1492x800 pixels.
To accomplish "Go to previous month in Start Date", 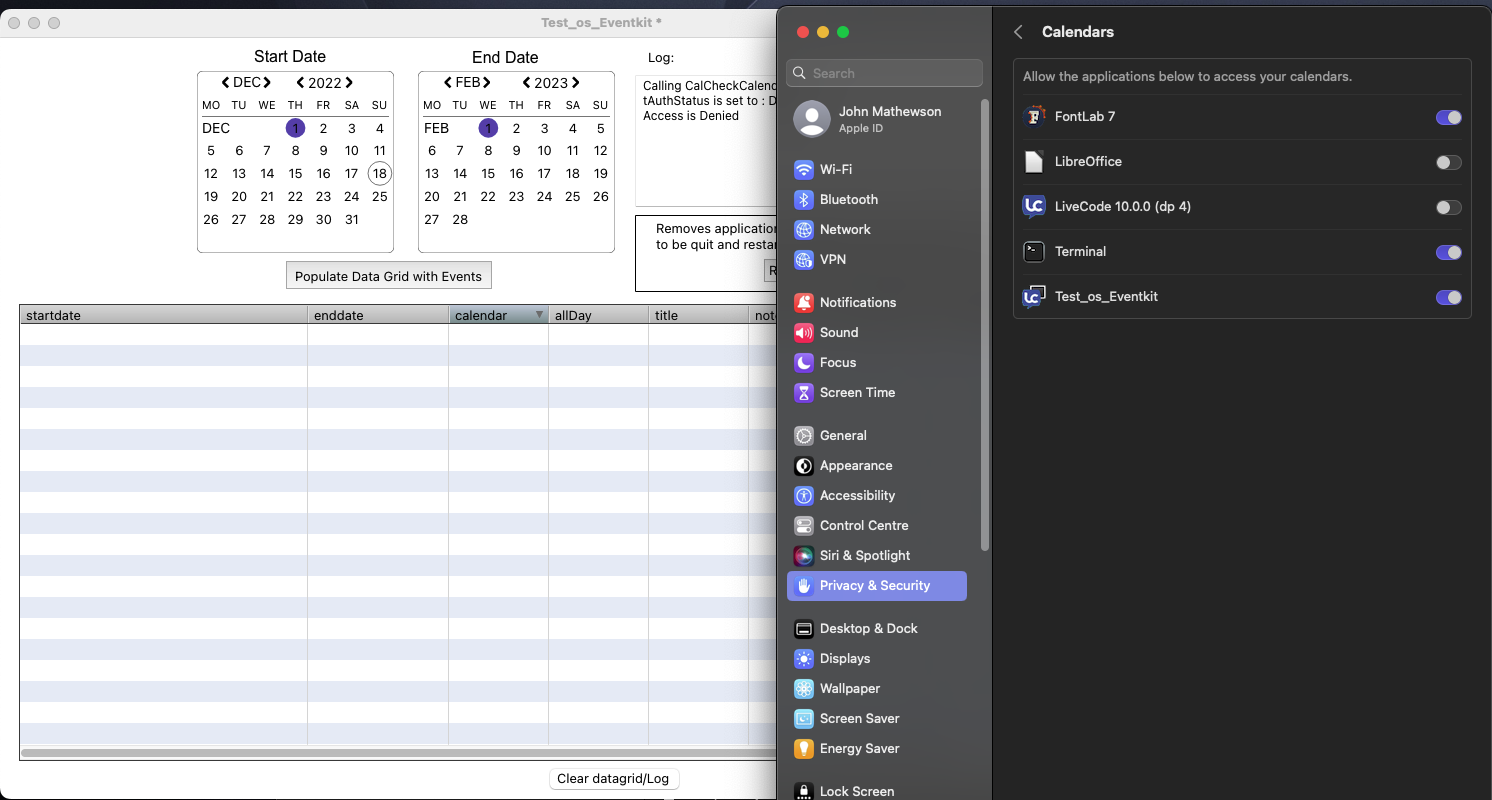I will (226, 83).
